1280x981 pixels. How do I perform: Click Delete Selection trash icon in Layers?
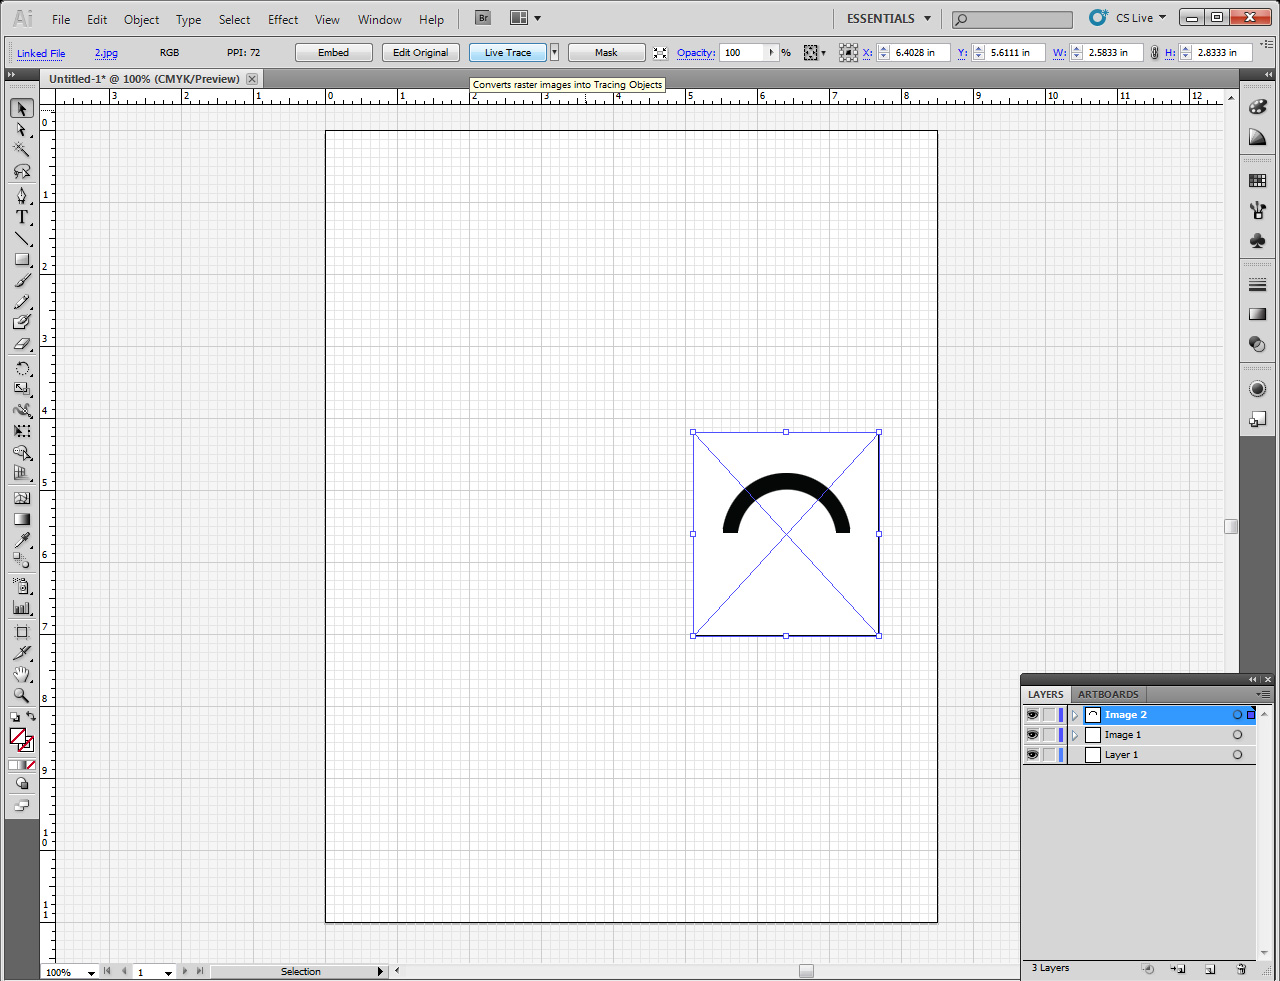tap(1241, 969)
